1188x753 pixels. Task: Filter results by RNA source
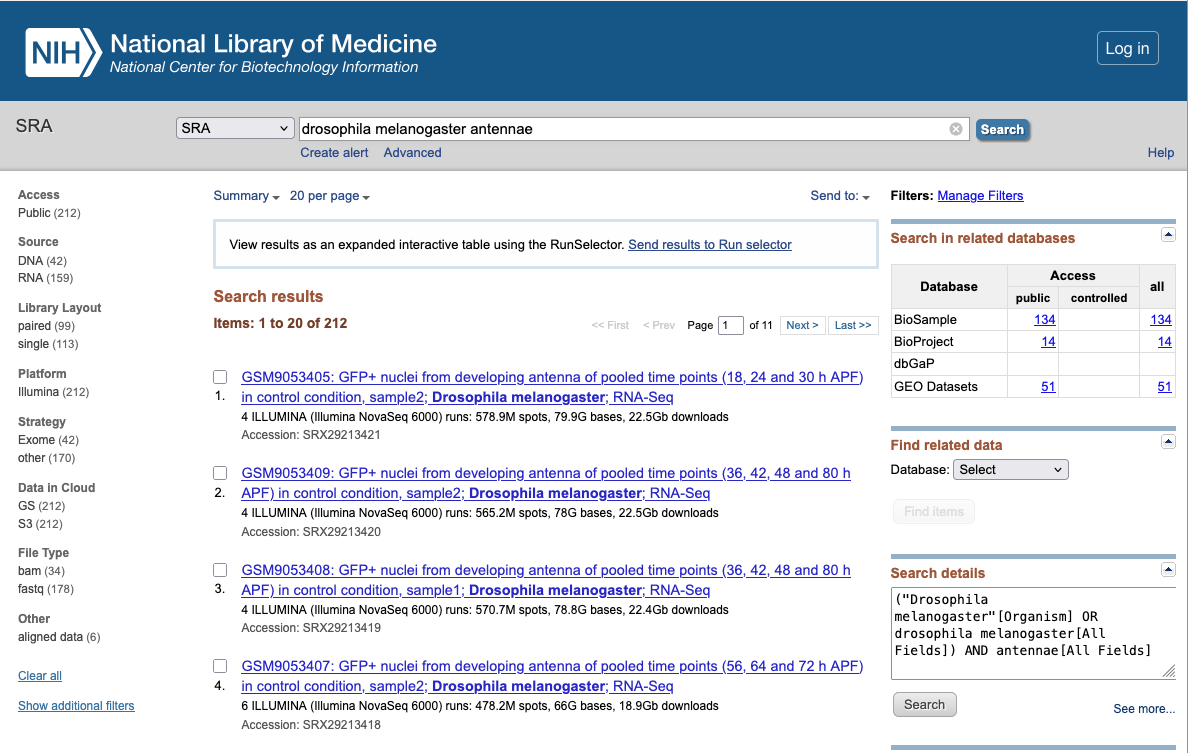point(29,278)
